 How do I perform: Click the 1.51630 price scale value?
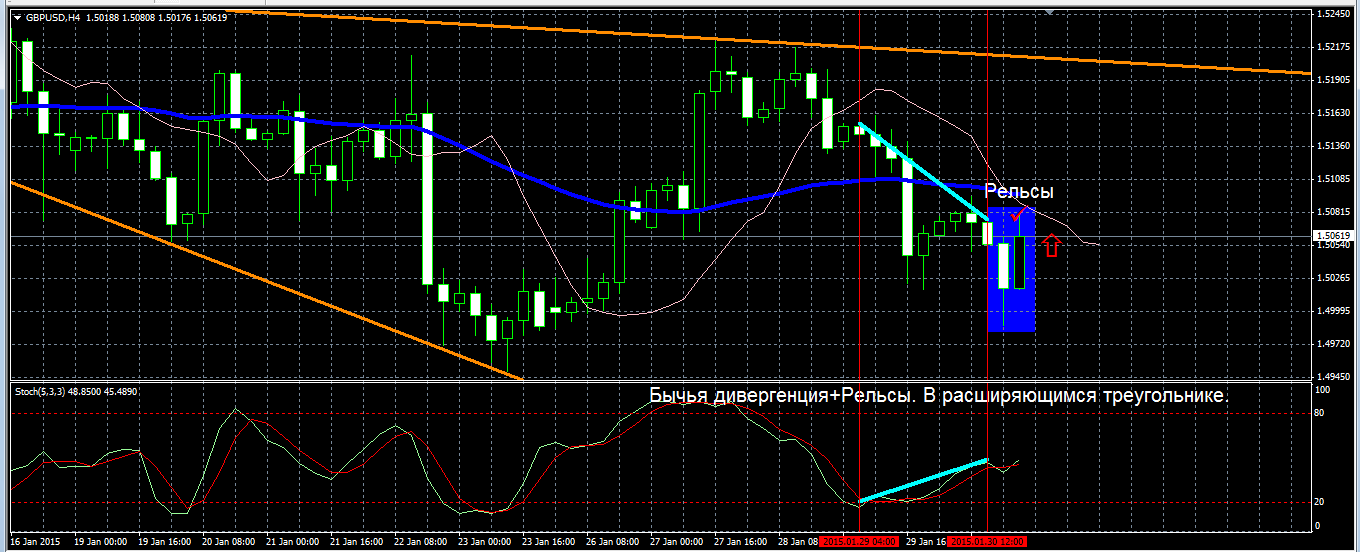pyautogui.click(x=1336, y=113)
